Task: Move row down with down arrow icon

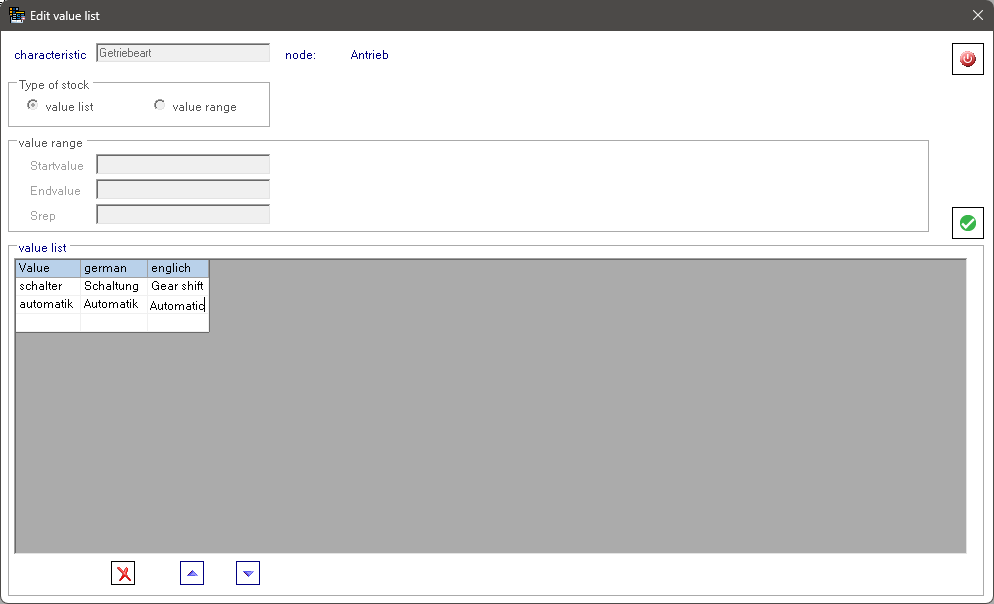Action: point(248,573)
